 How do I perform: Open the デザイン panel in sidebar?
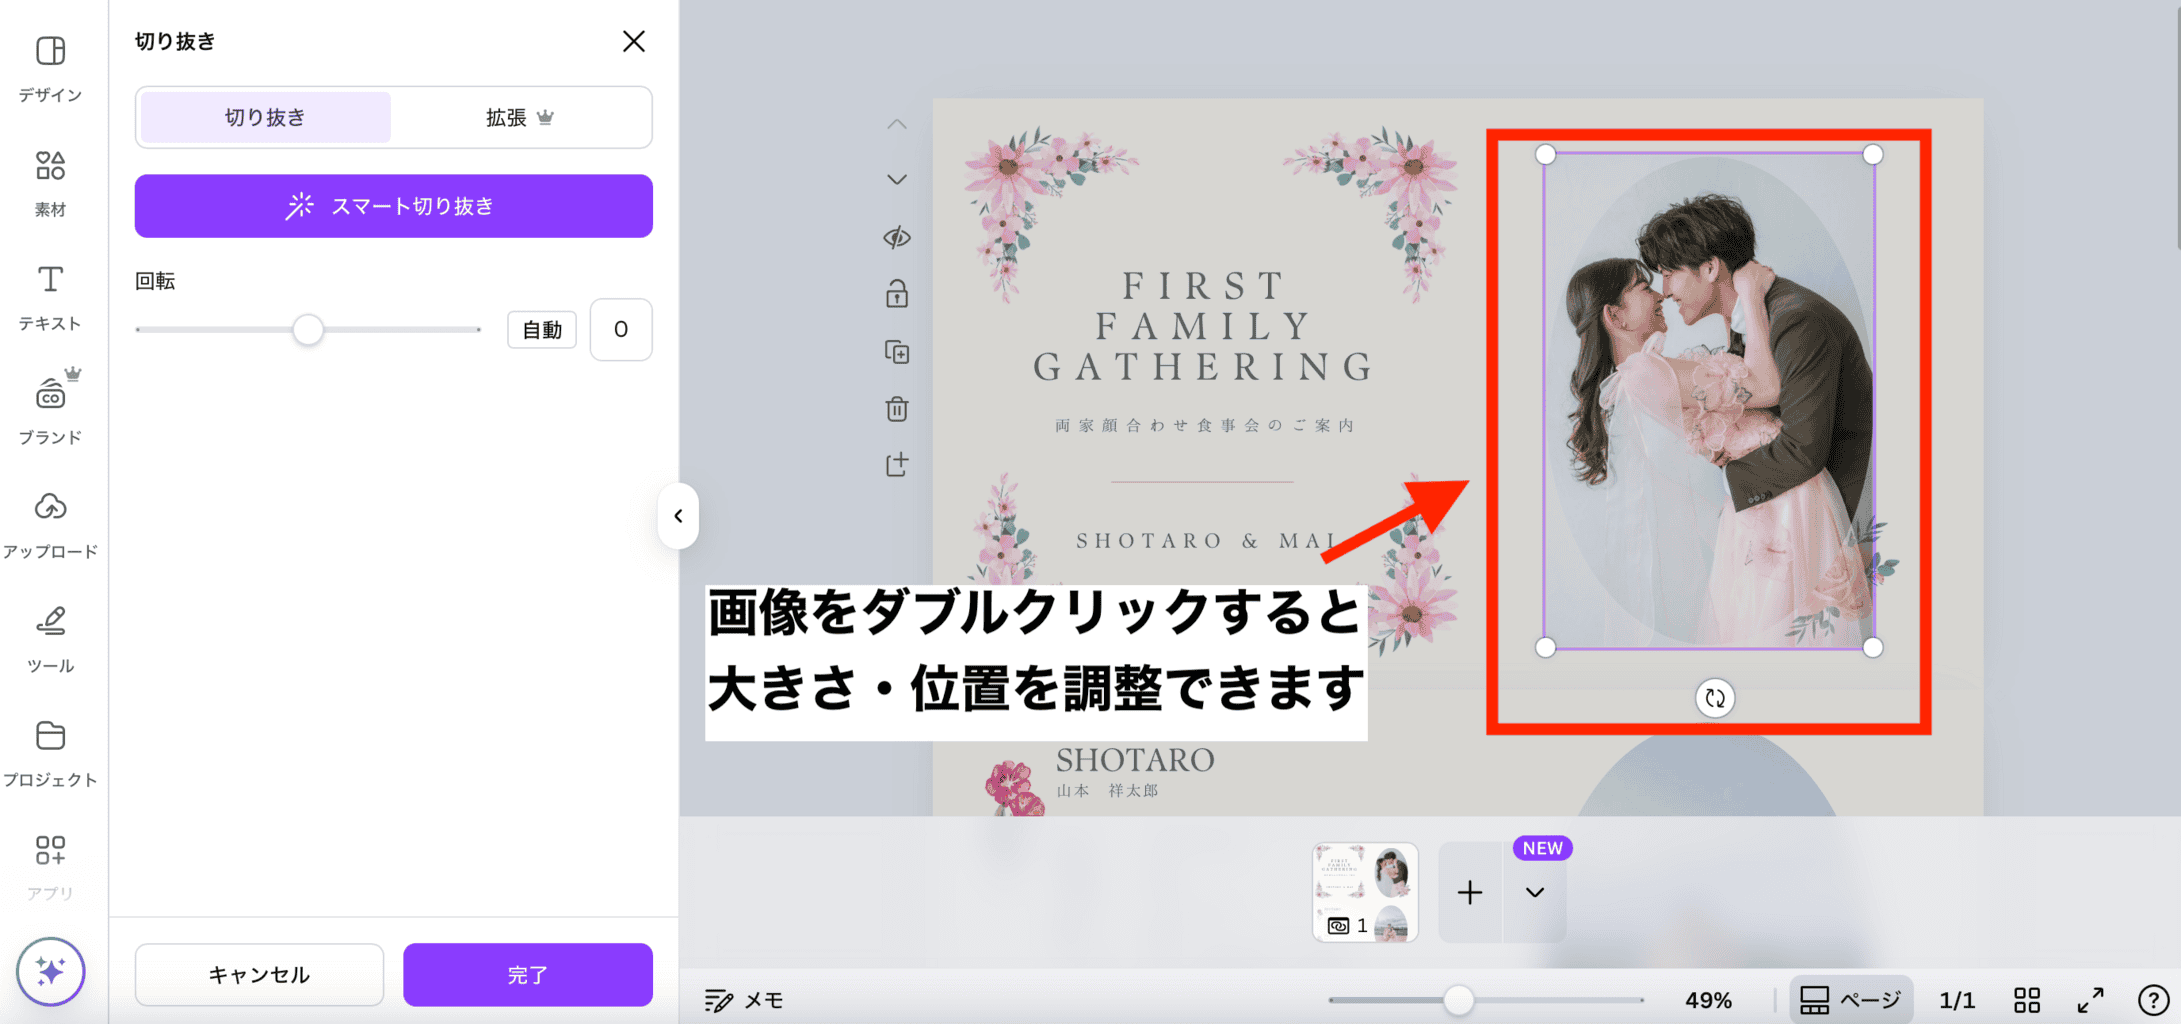(x=50, y=67)
